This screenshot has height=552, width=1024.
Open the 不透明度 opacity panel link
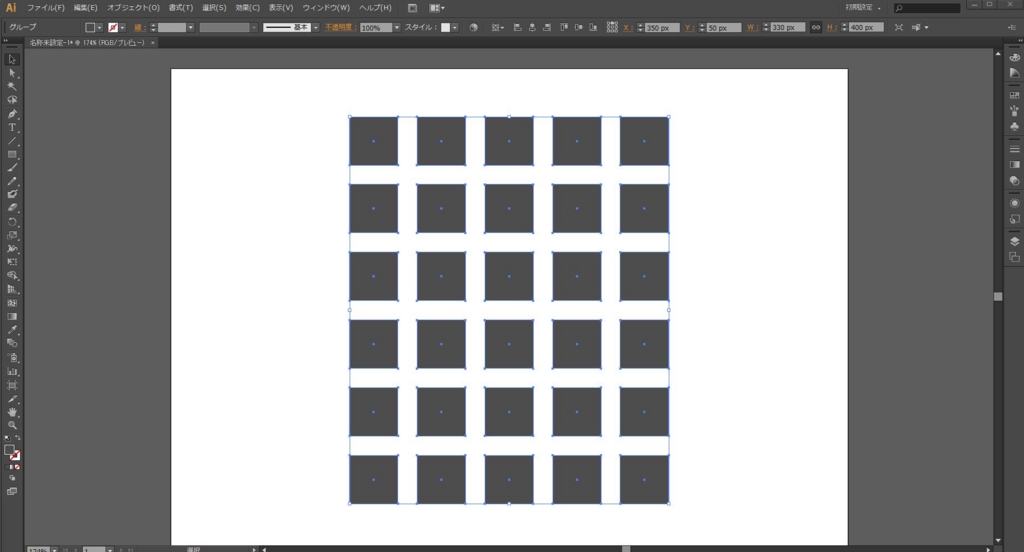pyautogui.click(x=339, y=27)
